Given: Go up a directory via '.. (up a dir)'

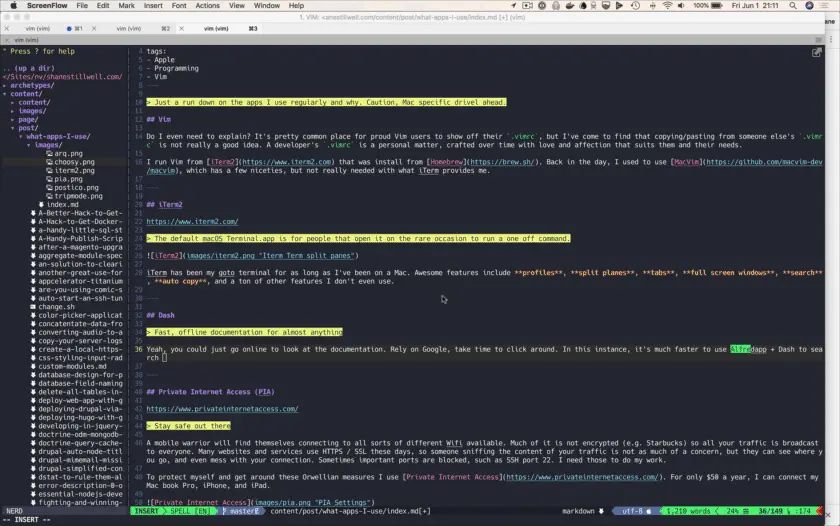Looking at the screenshot, I should [x=29, y=68].
